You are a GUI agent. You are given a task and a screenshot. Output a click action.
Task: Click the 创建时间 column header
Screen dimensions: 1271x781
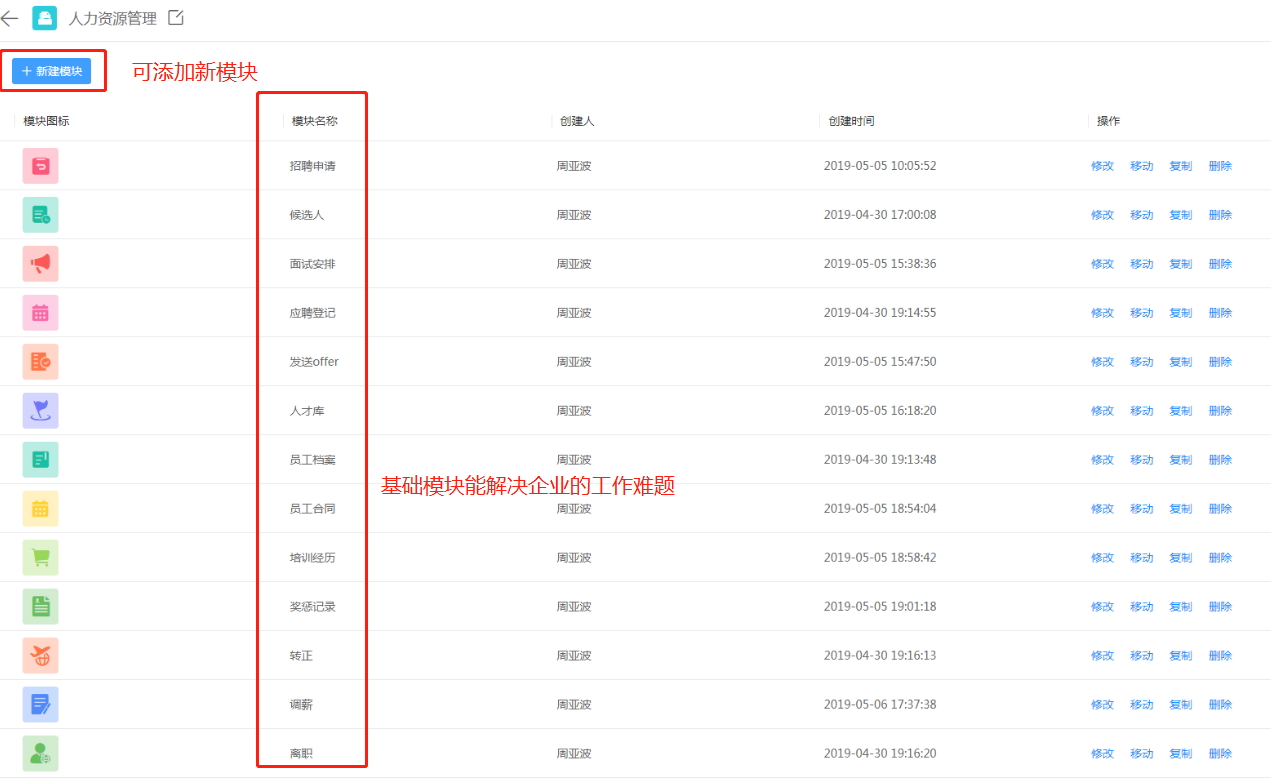point(851,121)
